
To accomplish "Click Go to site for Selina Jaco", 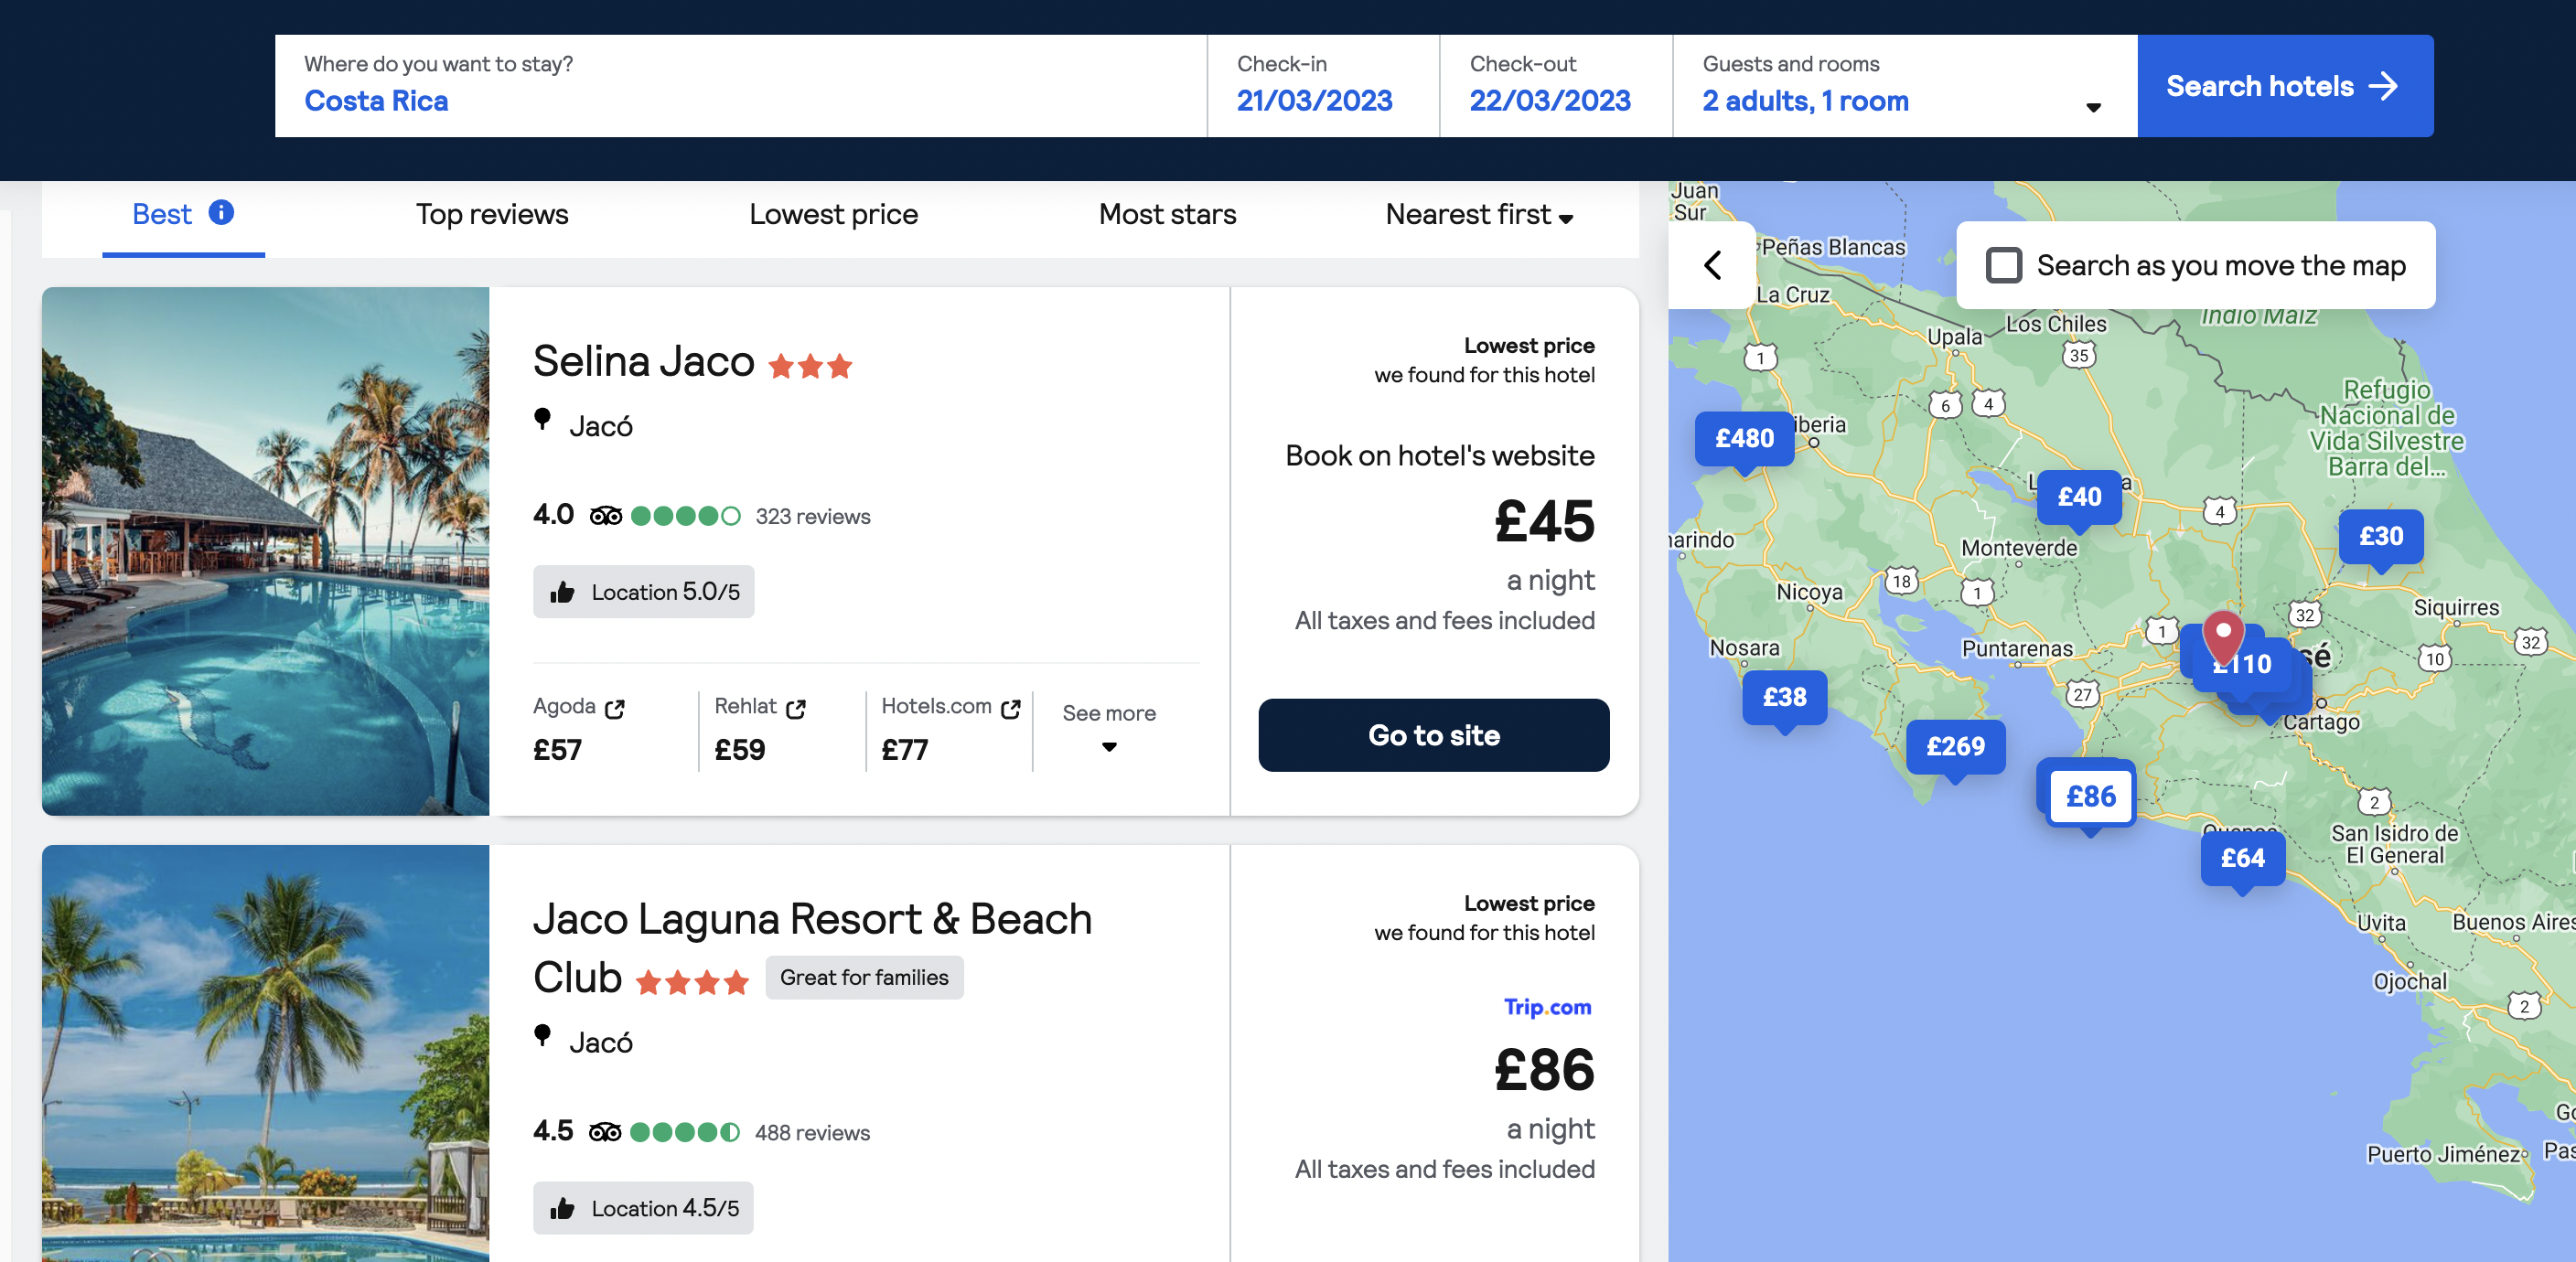I will click(1433, 735).
